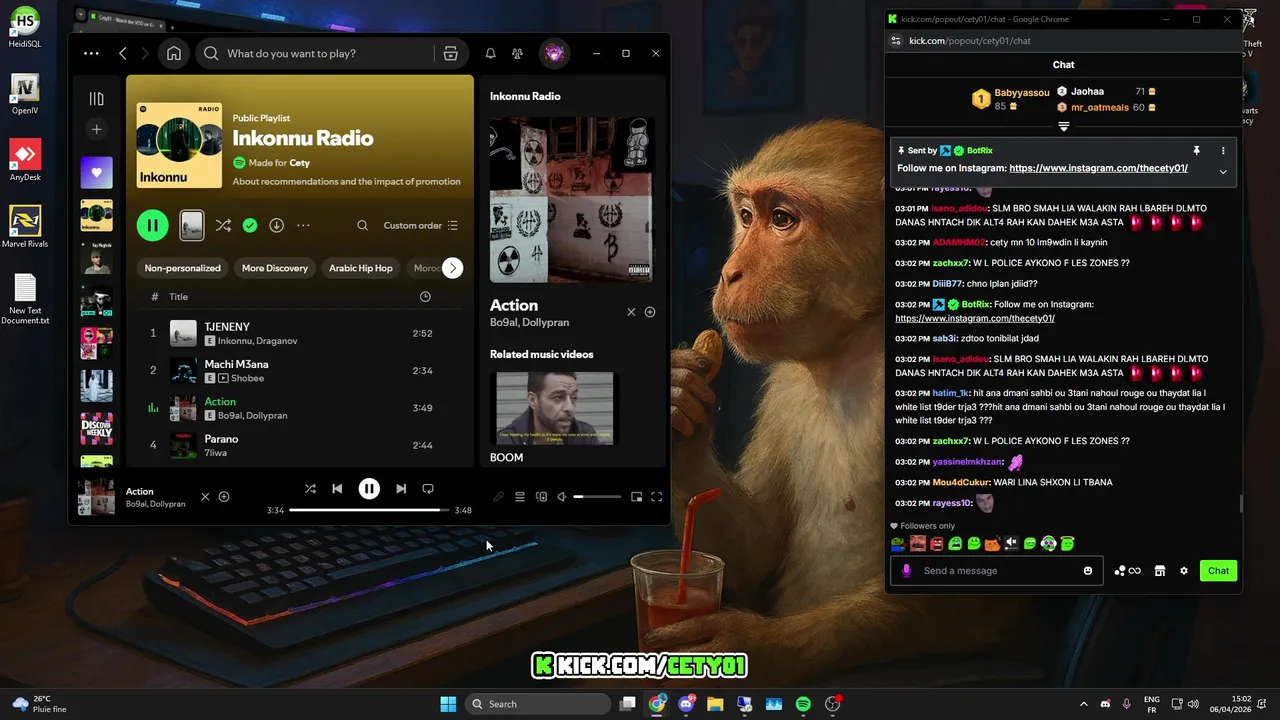Create playlist with plus icon in sidebar
The image size is (1280, 720).
pos(96,129)
